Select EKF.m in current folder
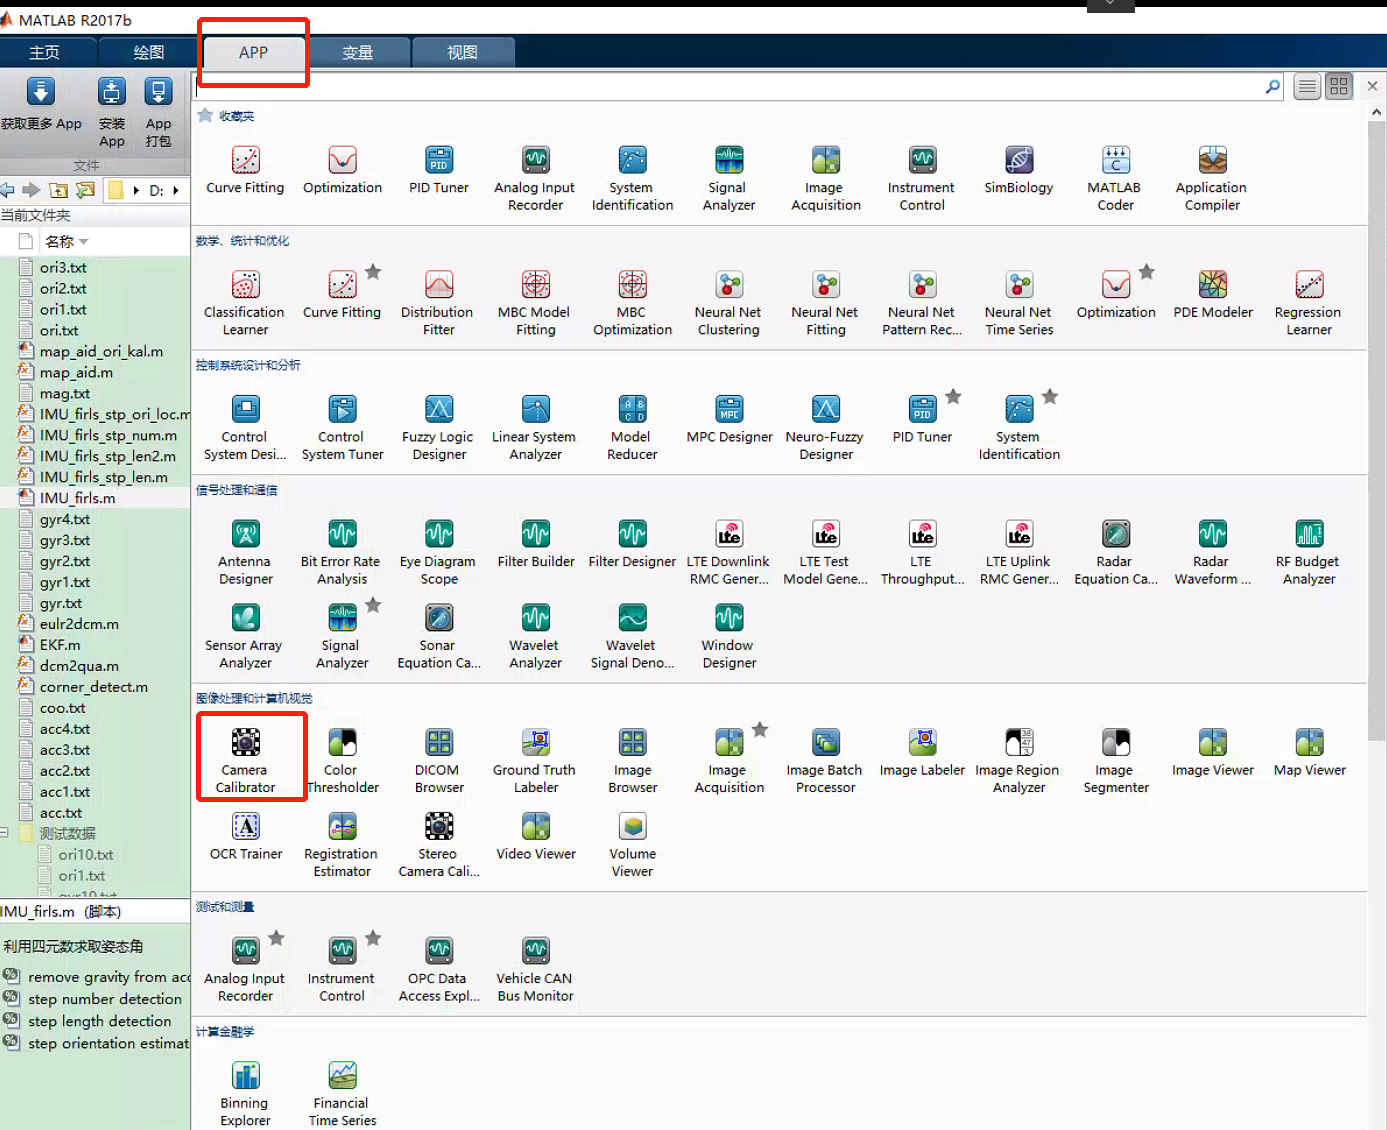The height and width of the screenshot is (1130, 1387). [x=59, y=645]
